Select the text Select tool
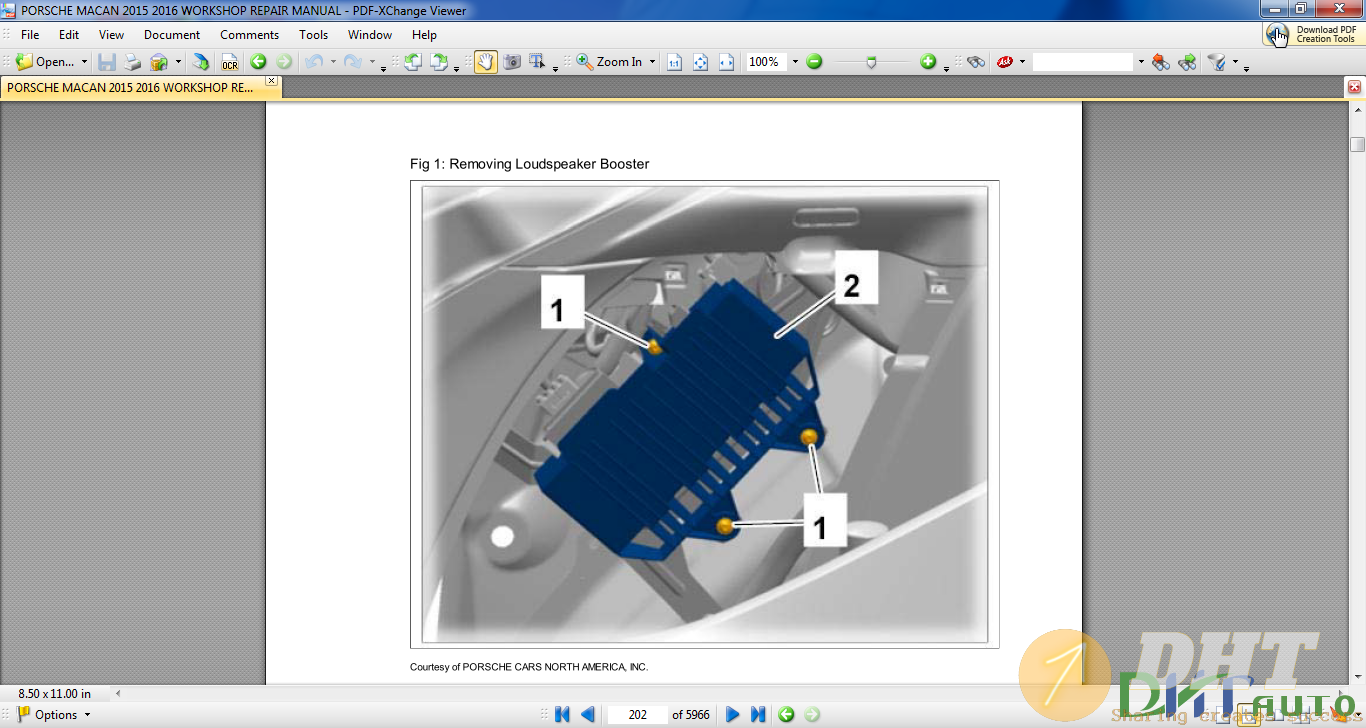The image size is (1366, 728). pos(537,62)
